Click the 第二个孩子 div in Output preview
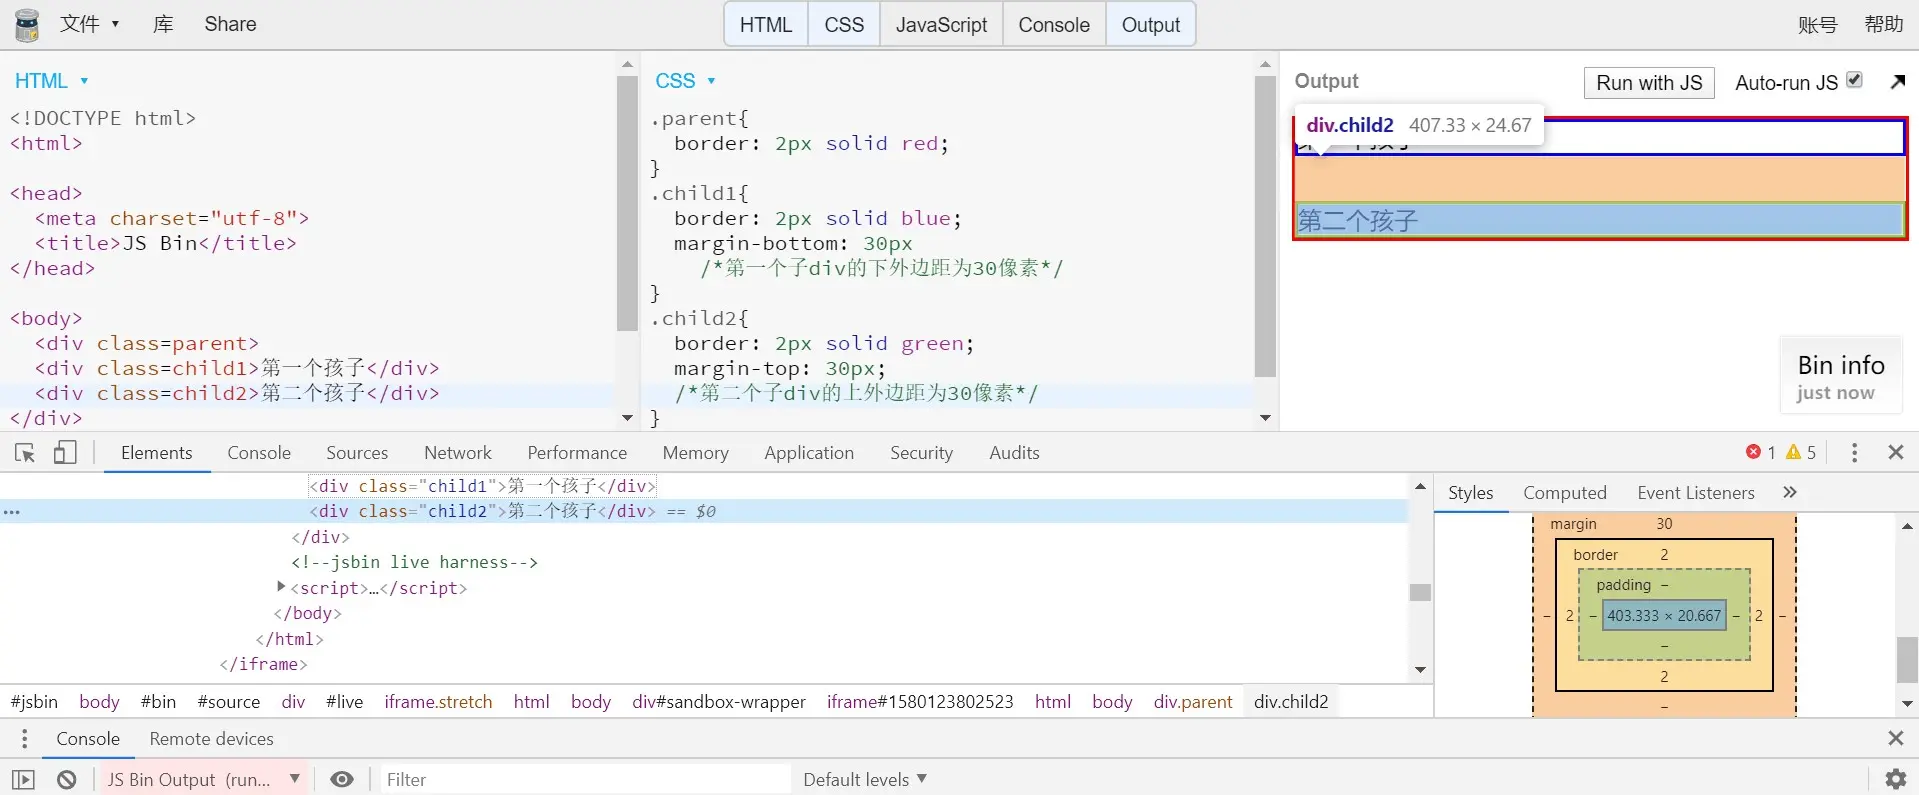This screenshot has width=1919, height=795. pyautogui.click(x=1599, y=220)
